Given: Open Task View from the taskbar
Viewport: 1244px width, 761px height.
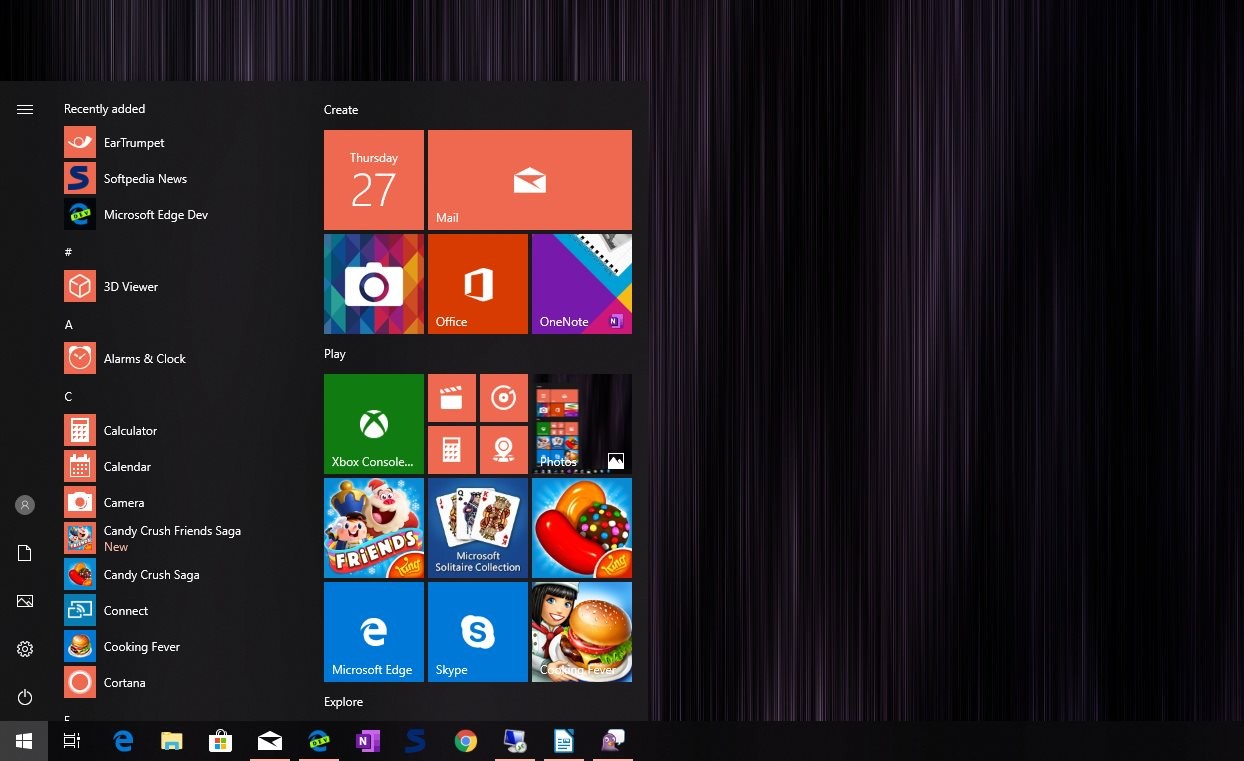Looking at the screenshot, I should pos(72,741).
